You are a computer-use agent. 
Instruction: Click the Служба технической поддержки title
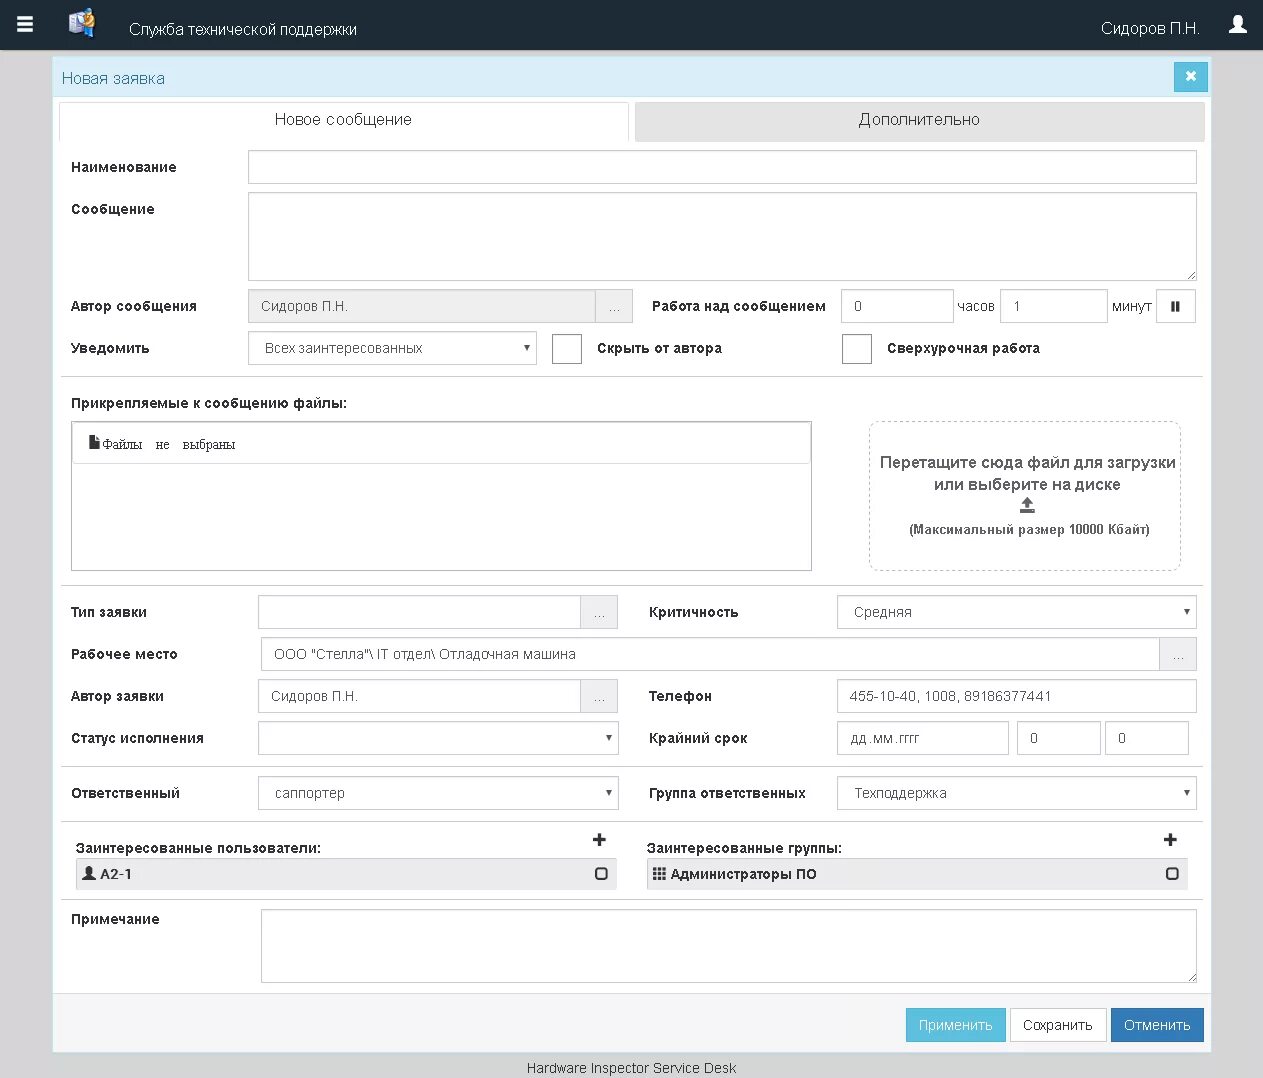pos(243,29)
